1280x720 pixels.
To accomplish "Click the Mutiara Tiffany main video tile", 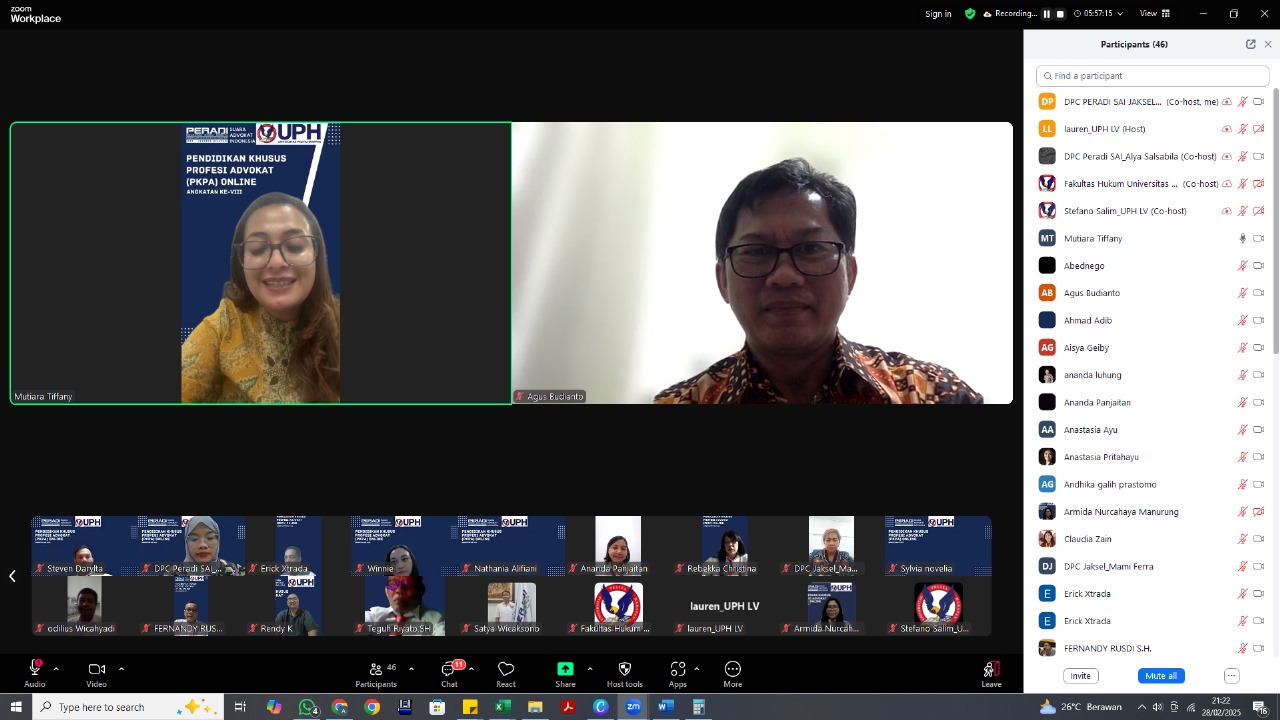I will pos(261,263).
